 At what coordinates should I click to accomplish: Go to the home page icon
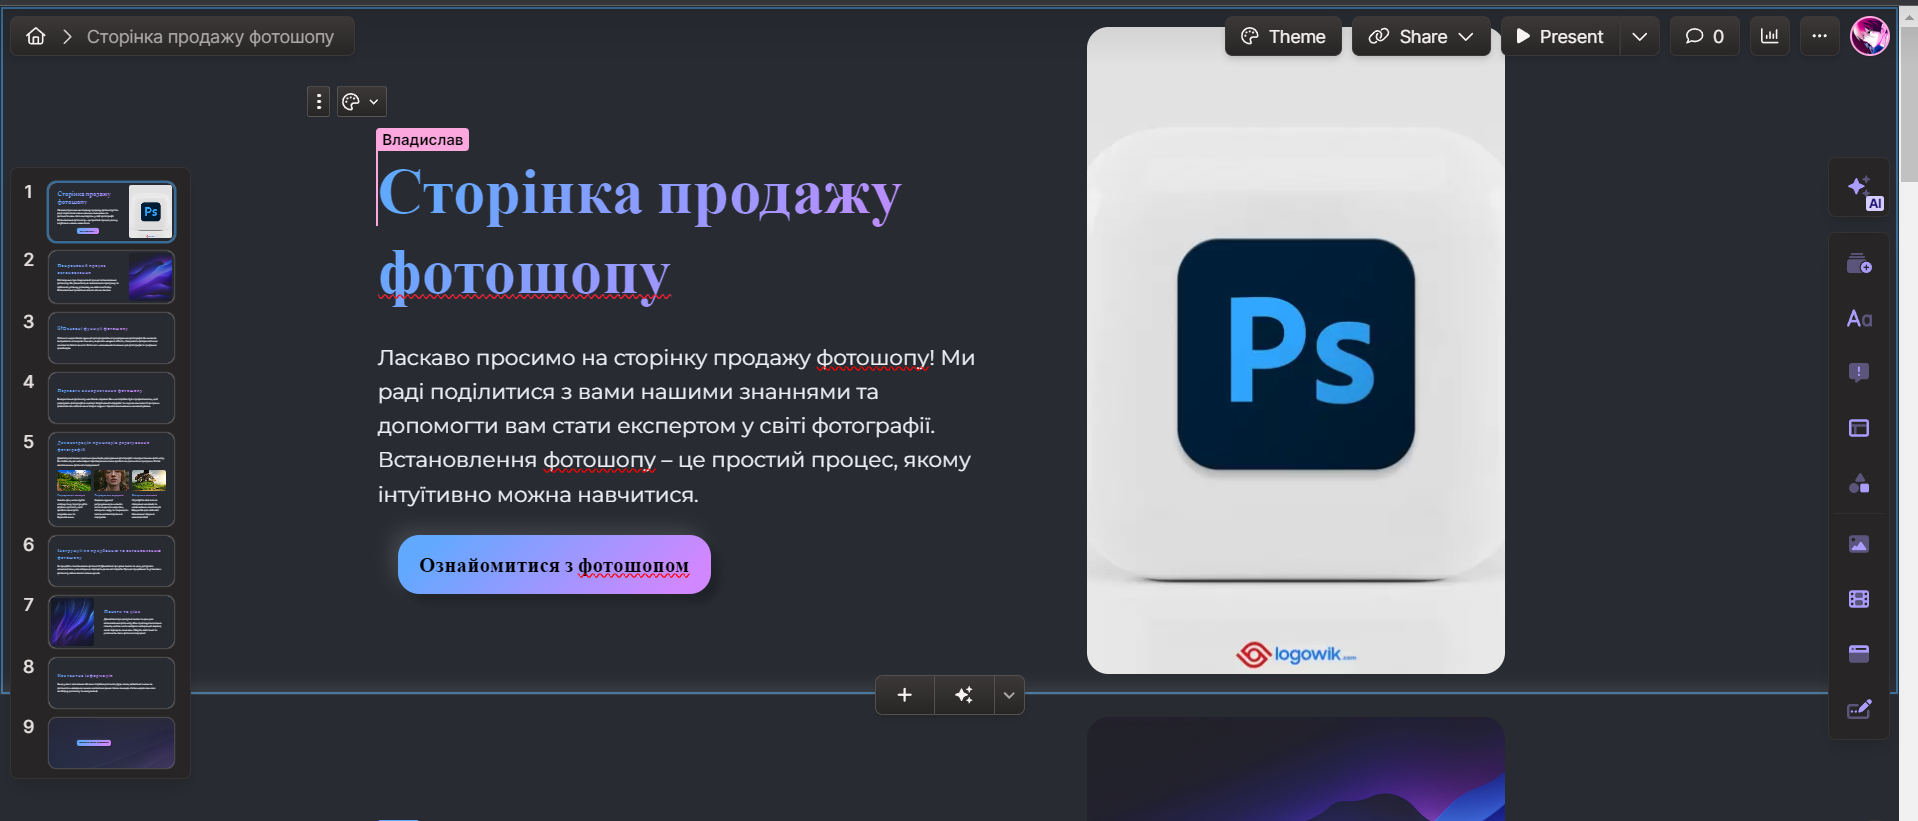[x=36, y=36]
